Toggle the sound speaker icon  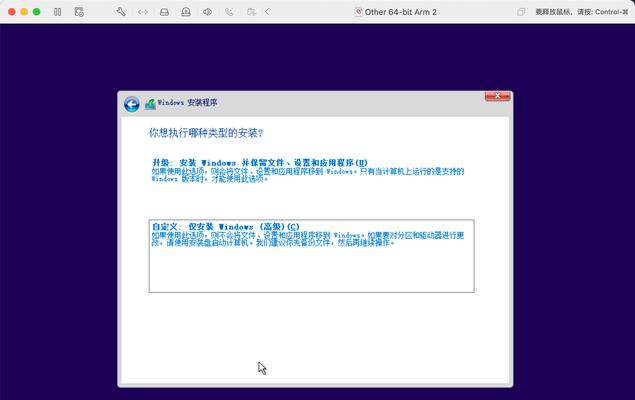pyautogui.click(x=207, y=12)
